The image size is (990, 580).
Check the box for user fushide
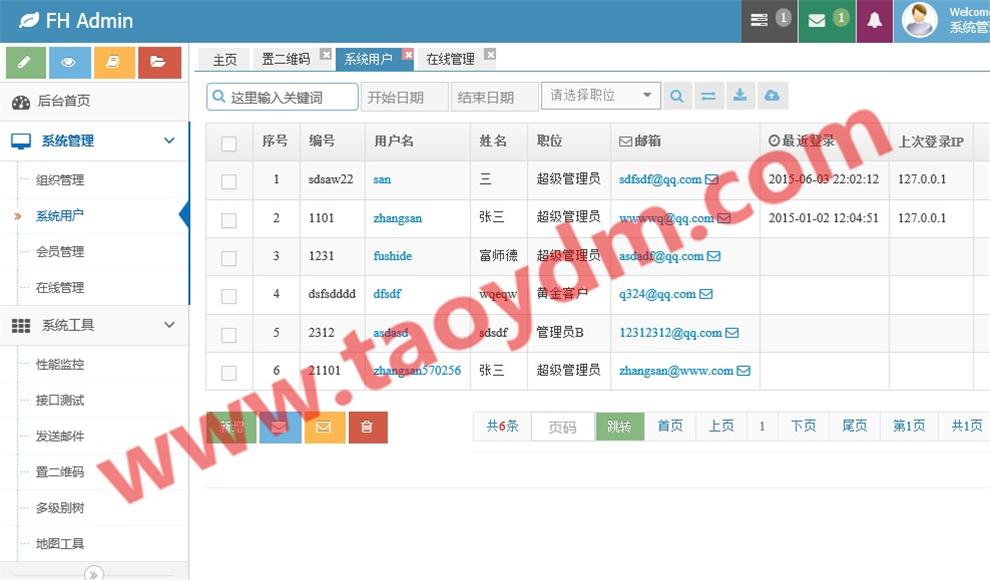point(229,258)
